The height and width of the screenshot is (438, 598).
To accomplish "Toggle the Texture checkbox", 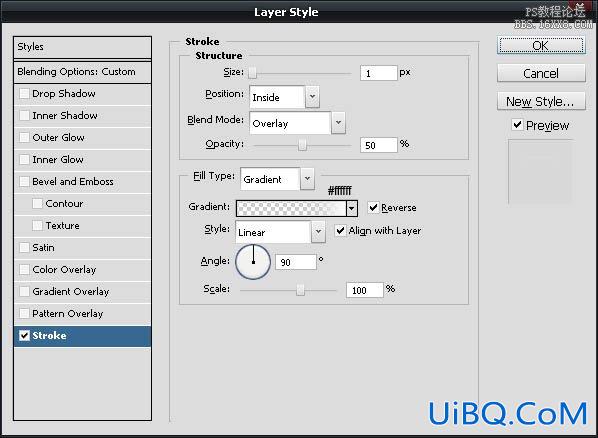I will click(37, 225).
